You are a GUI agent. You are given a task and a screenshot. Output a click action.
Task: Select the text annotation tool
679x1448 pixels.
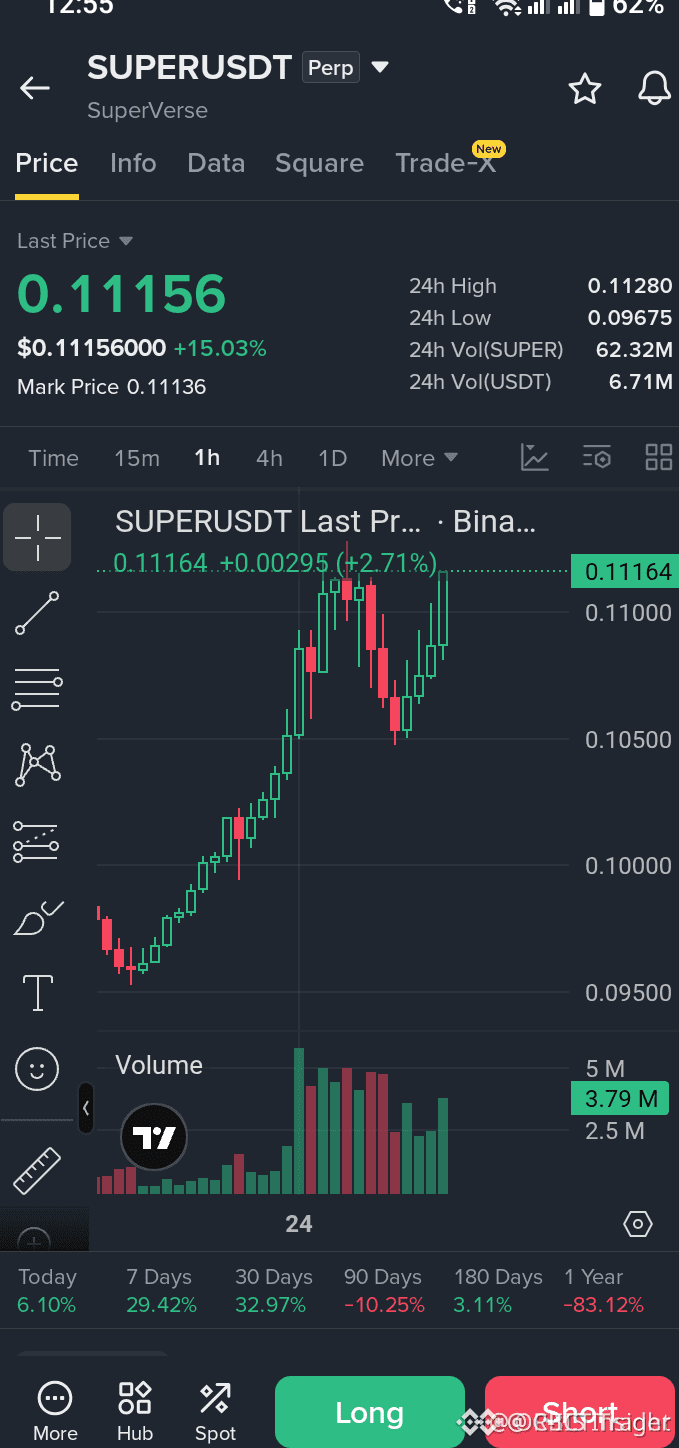(38, 993)
